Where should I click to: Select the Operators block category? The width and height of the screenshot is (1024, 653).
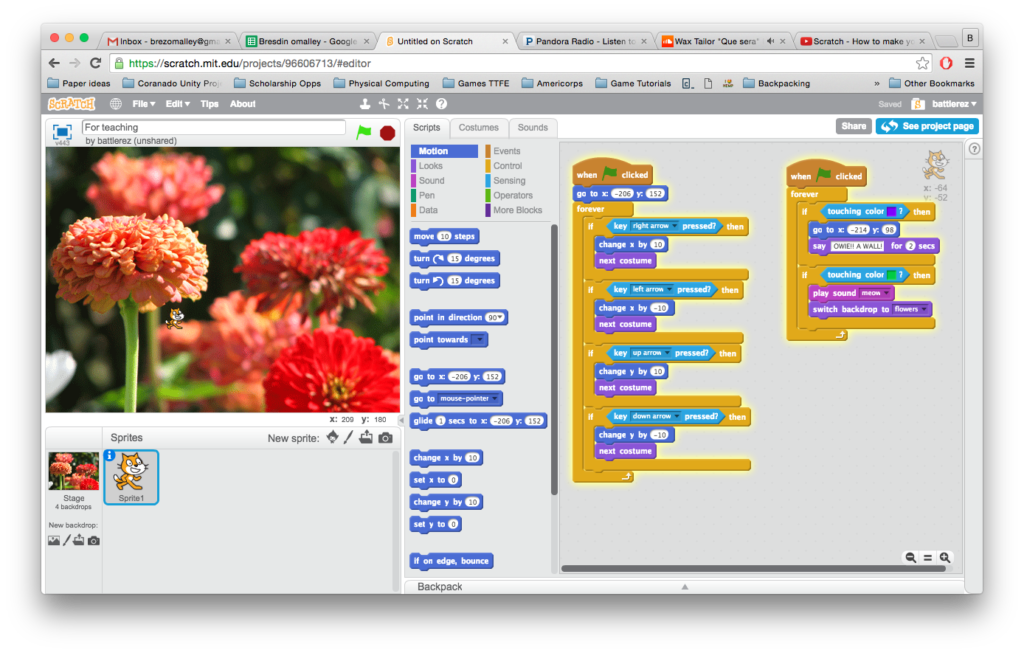513,195
